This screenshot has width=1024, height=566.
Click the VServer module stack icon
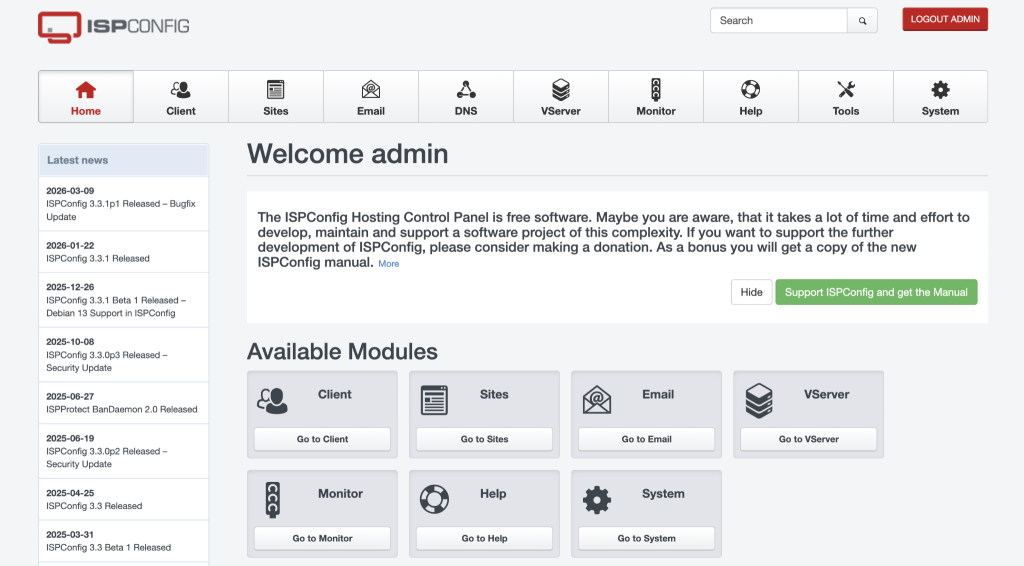click(x=759, y=400)
